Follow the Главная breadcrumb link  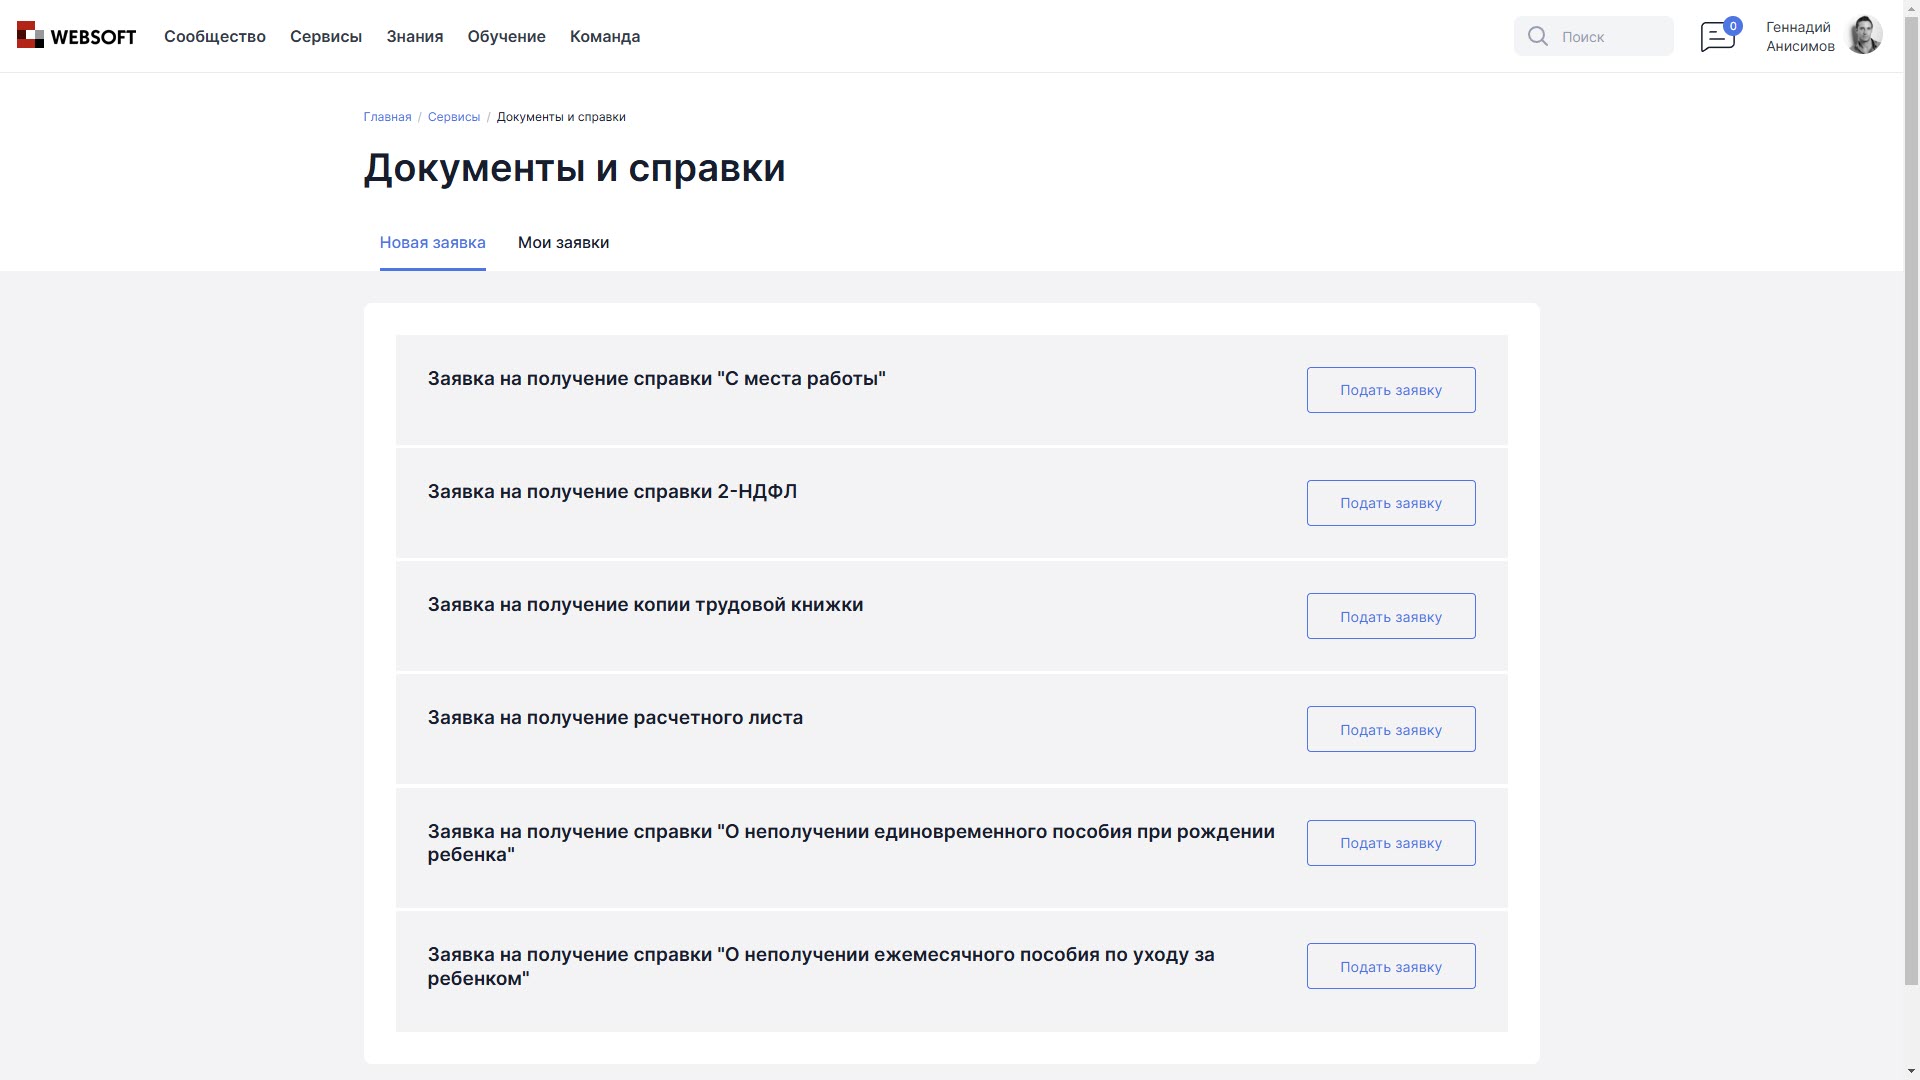coord(386,117)
